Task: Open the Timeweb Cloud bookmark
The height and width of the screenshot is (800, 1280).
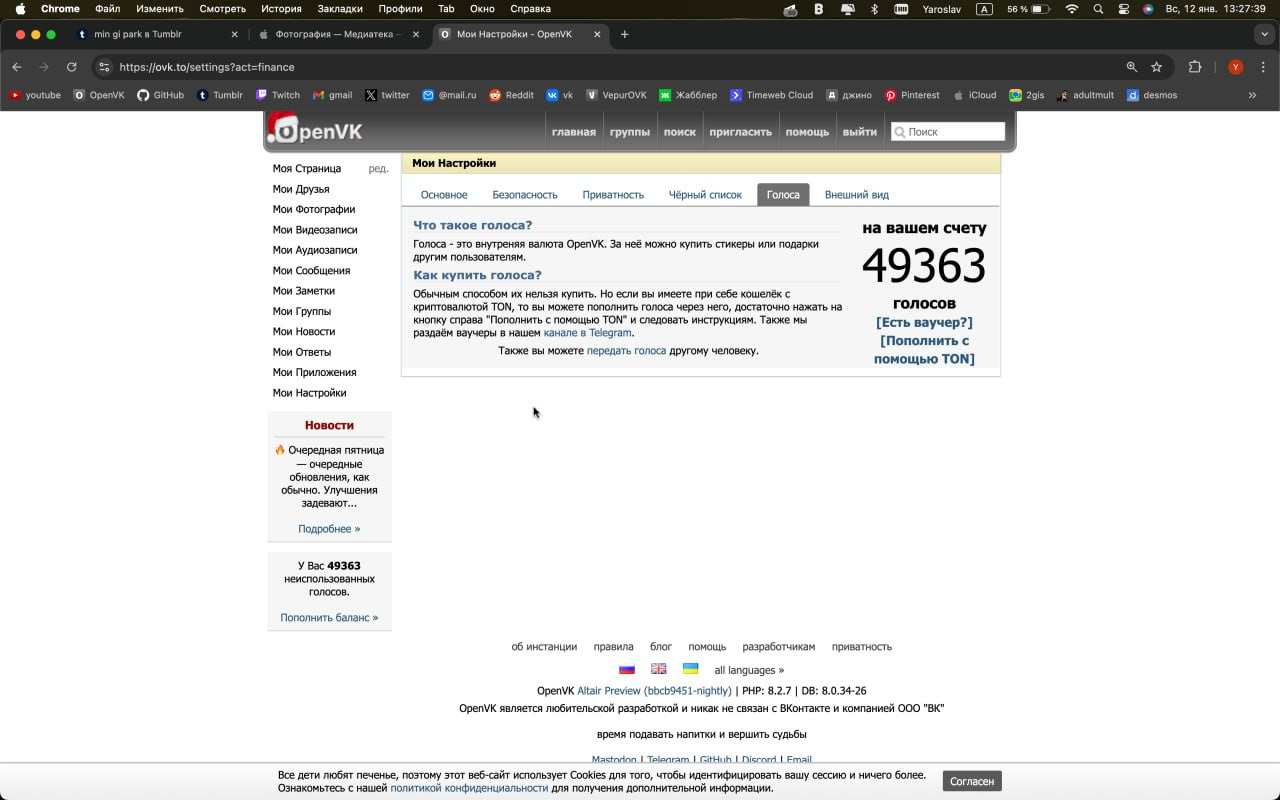Action: [771, 95]
